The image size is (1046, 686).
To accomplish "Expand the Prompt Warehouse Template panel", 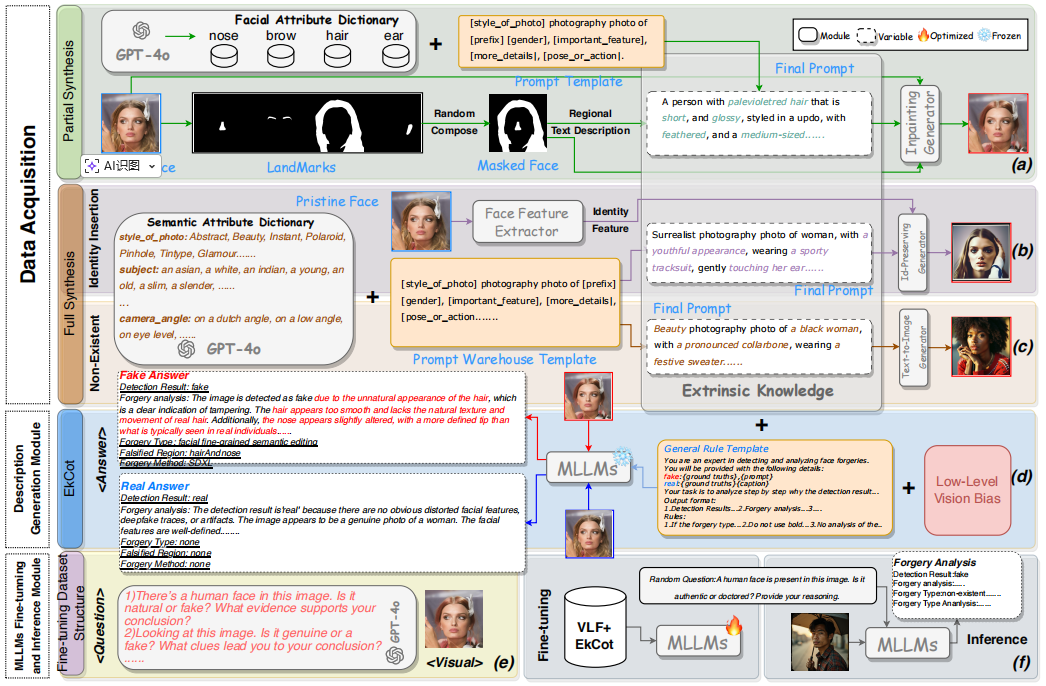I will [x=505, y=300].
